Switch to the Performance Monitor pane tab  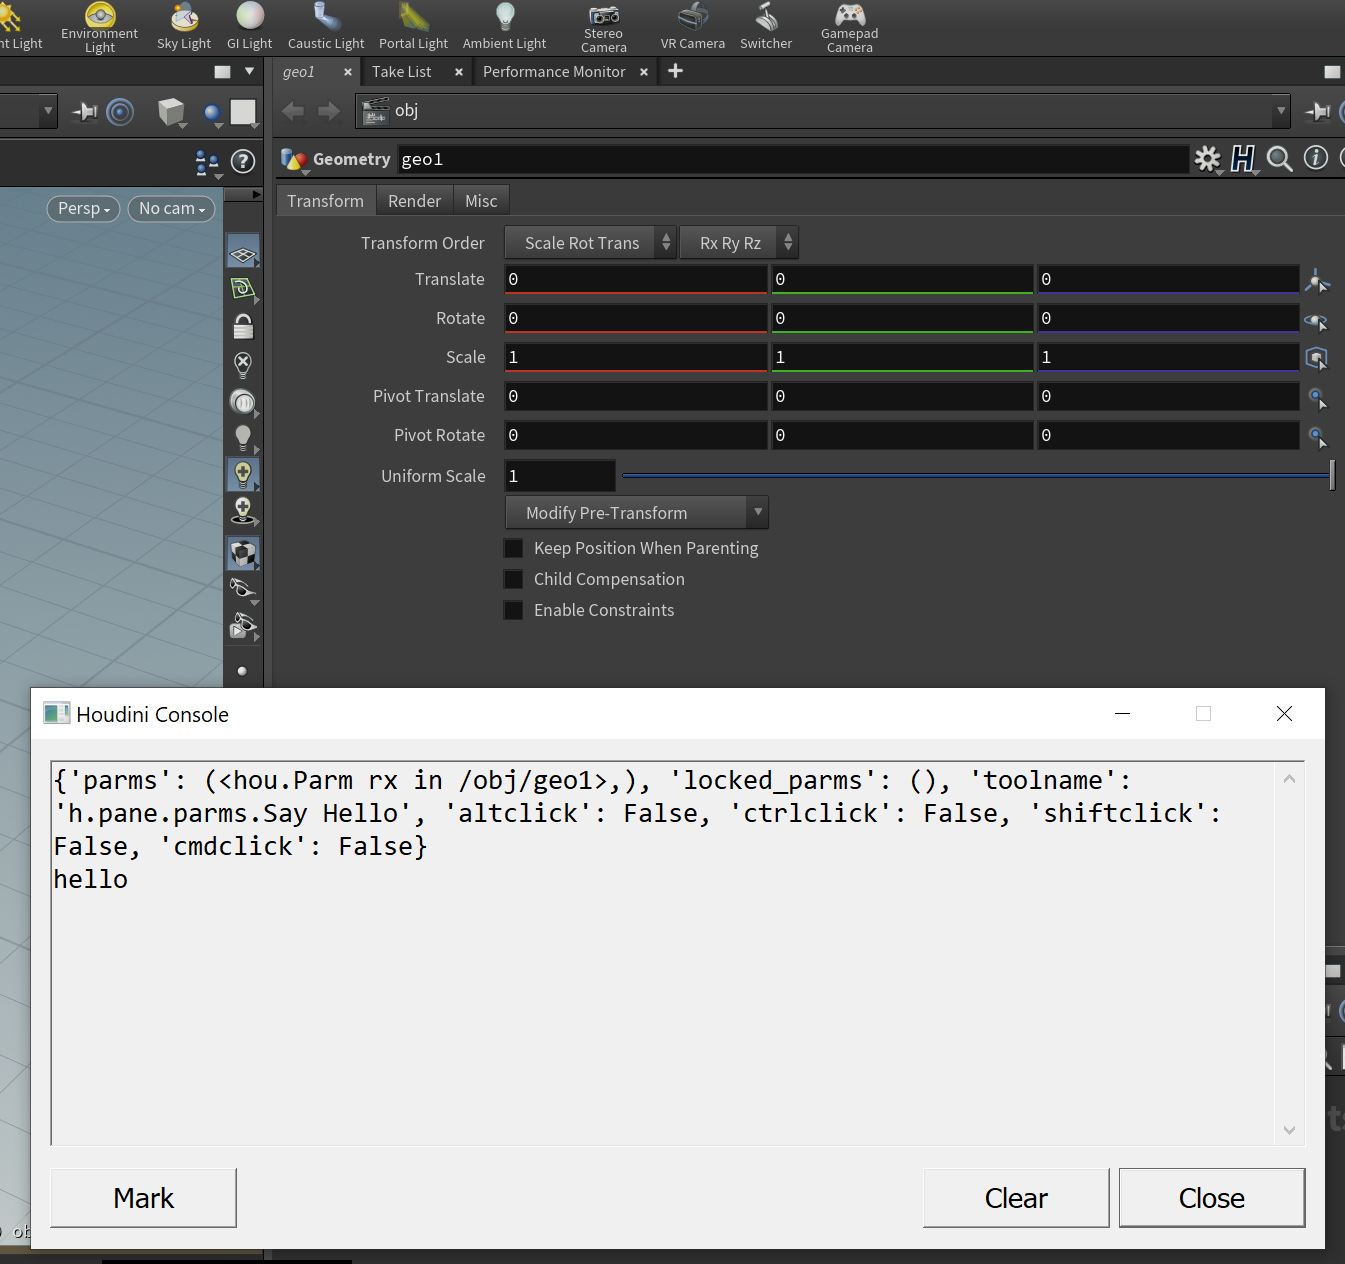coord(554,72)
